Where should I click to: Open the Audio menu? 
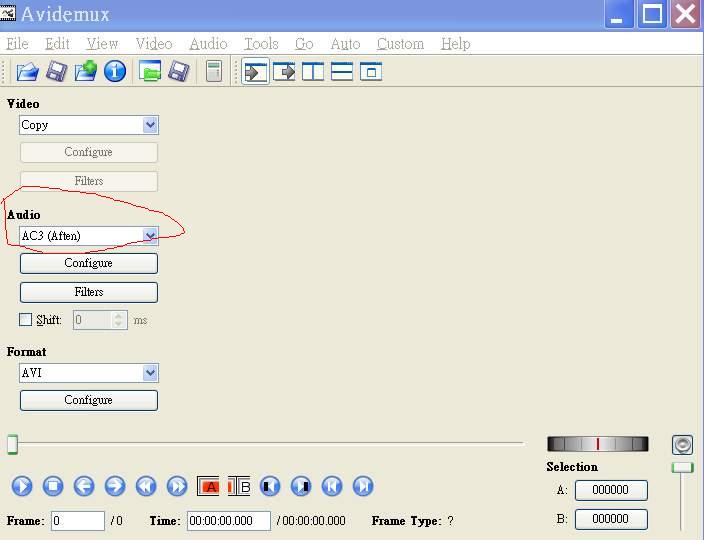pyautogui.click(x=208, y=44)
